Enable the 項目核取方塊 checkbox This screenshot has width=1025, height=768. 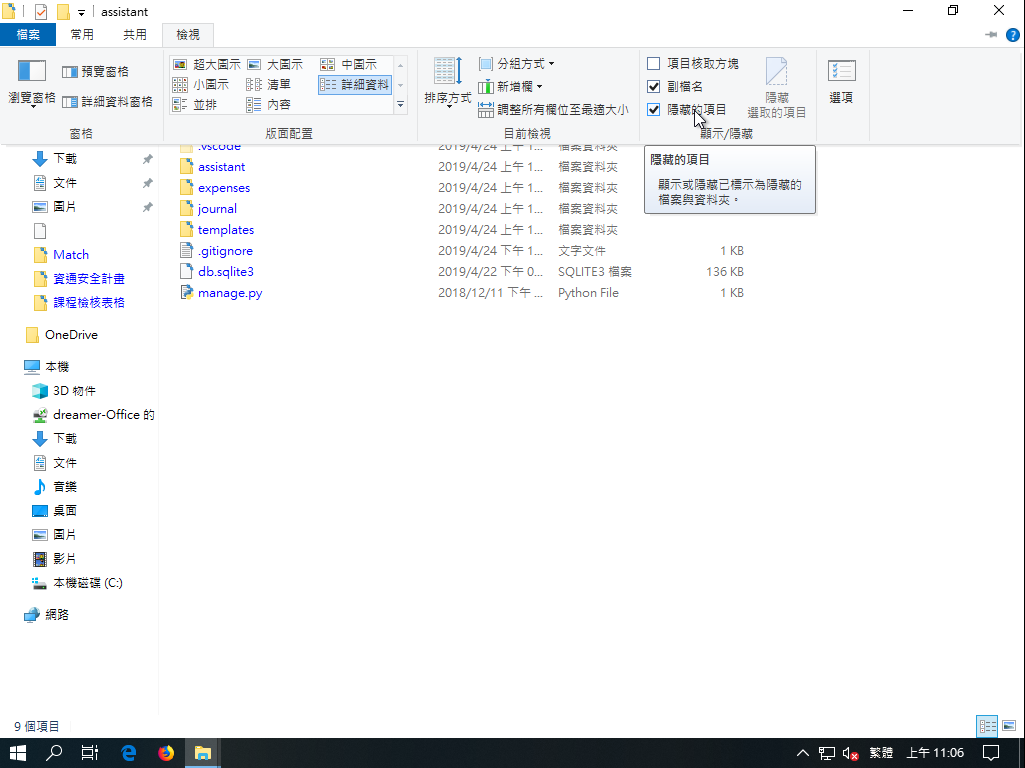[x=654, y=64]
